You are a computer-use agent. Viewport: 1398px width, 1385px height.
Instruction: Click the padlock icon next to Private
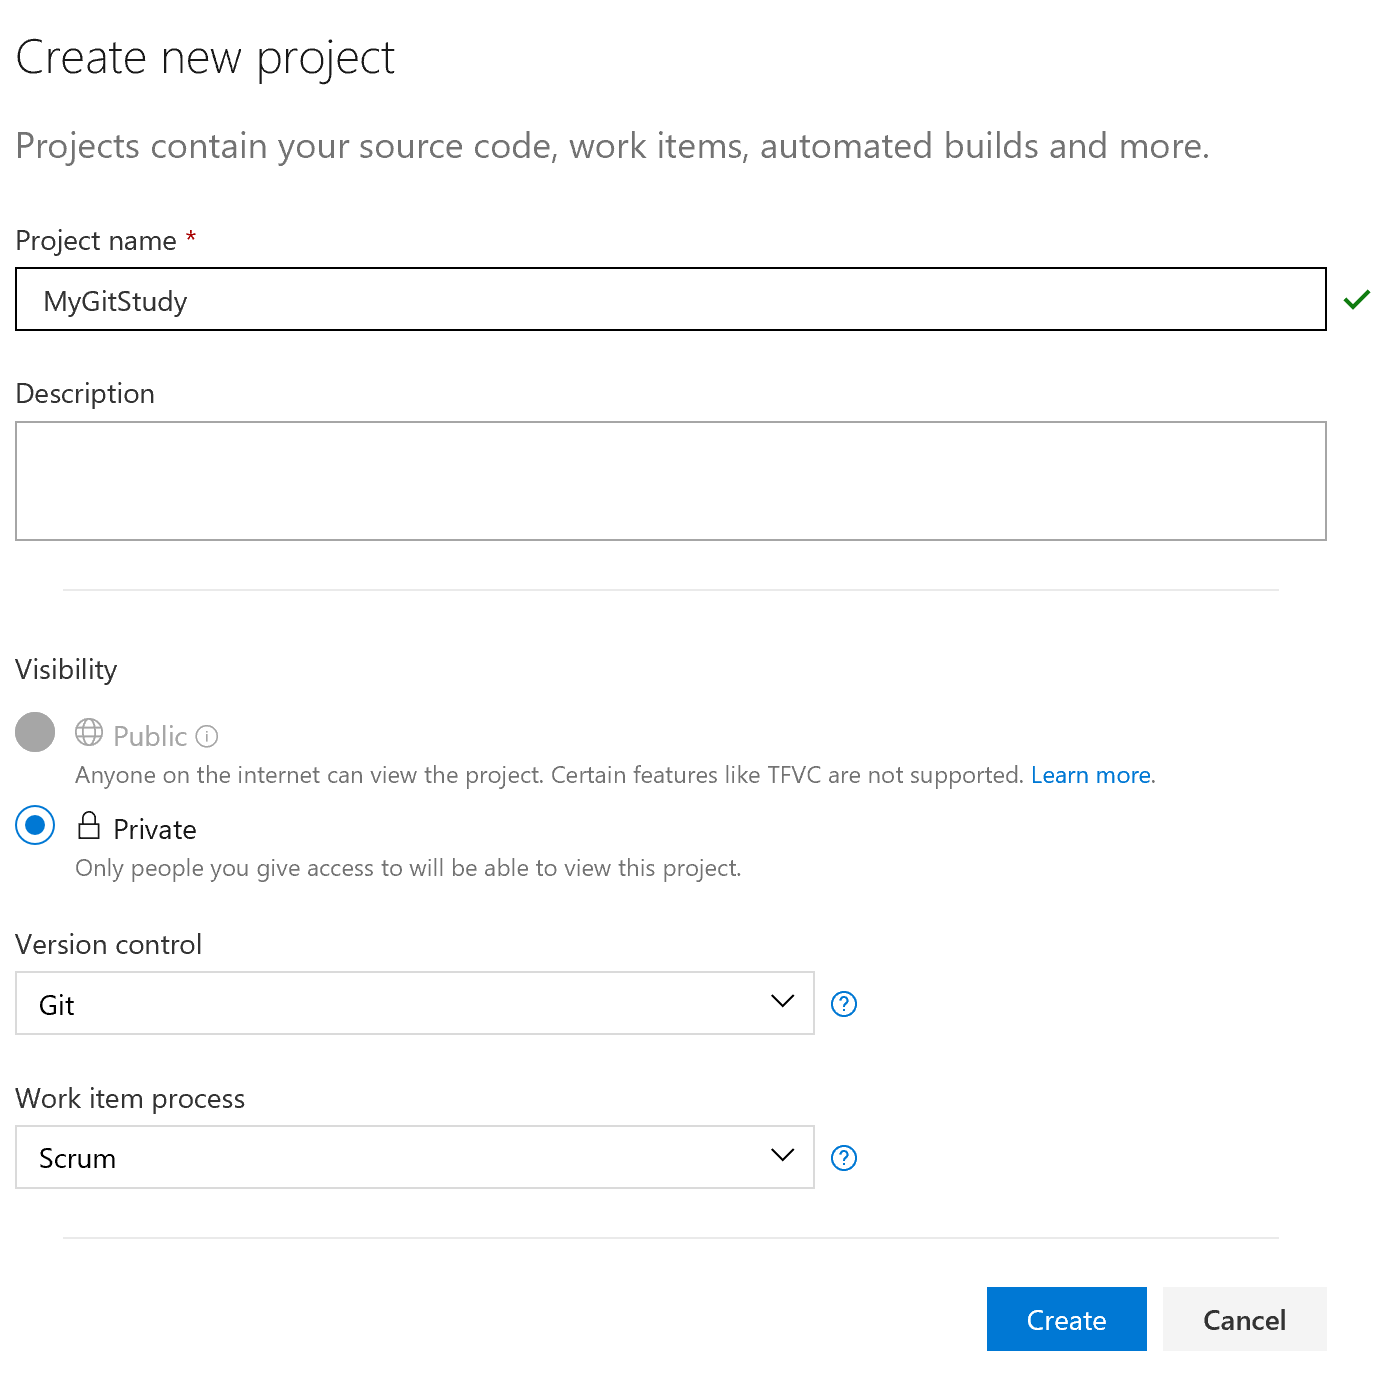point(89,826)
